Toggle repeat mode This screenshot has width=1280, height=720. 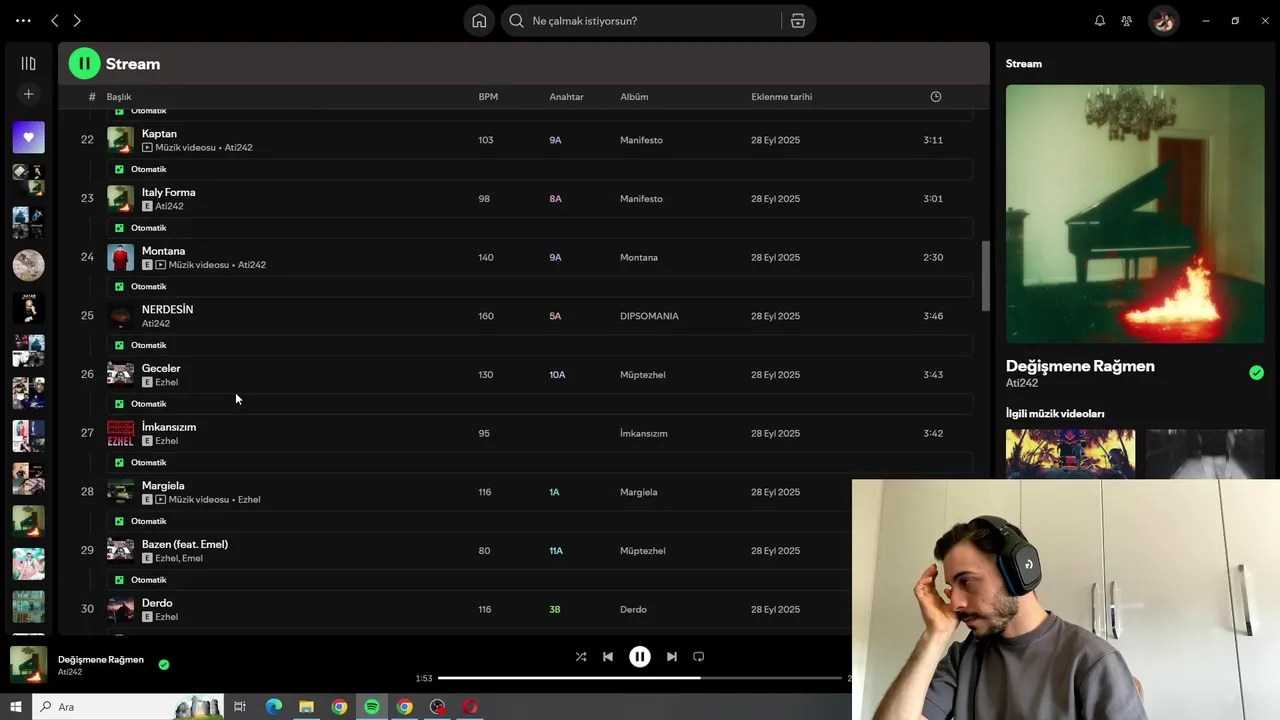(x=699, y=657)
